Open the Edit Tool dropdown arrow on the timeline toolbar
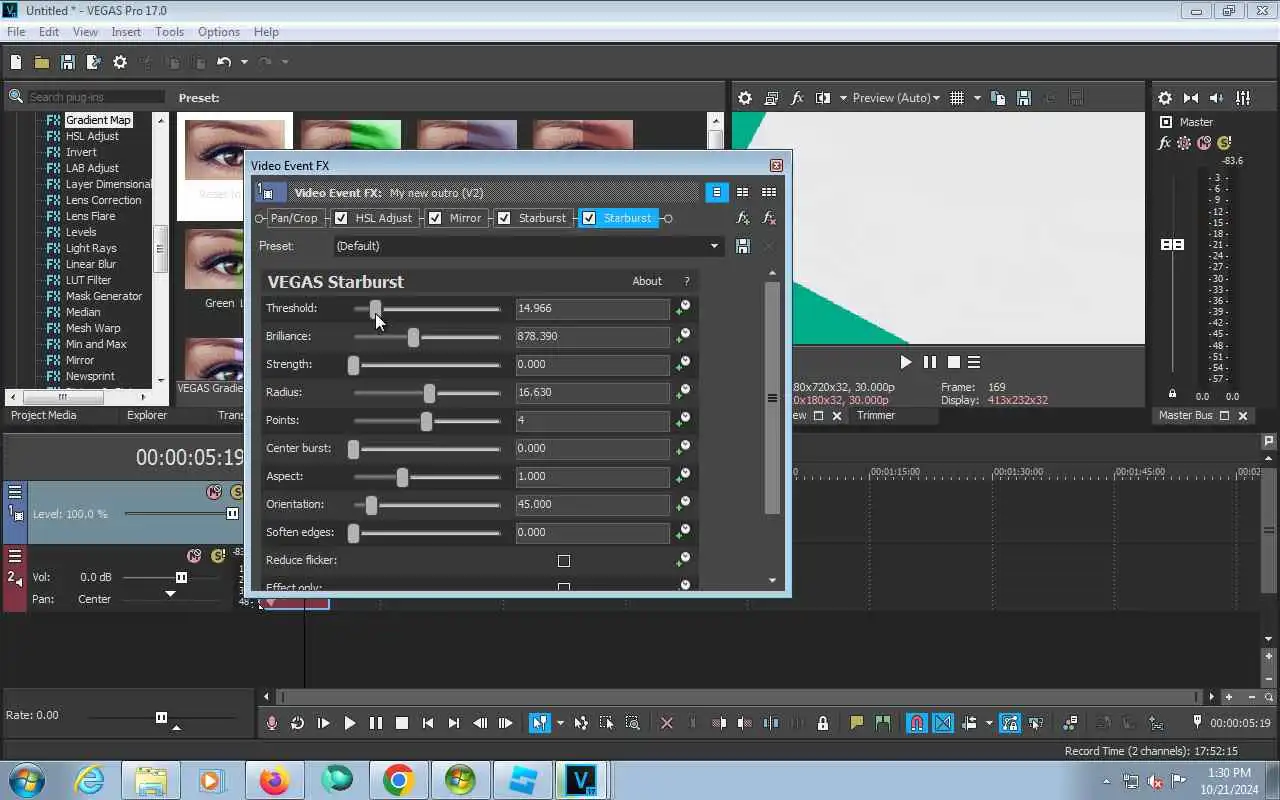The image size is (1280, 800). click(560, 723)
